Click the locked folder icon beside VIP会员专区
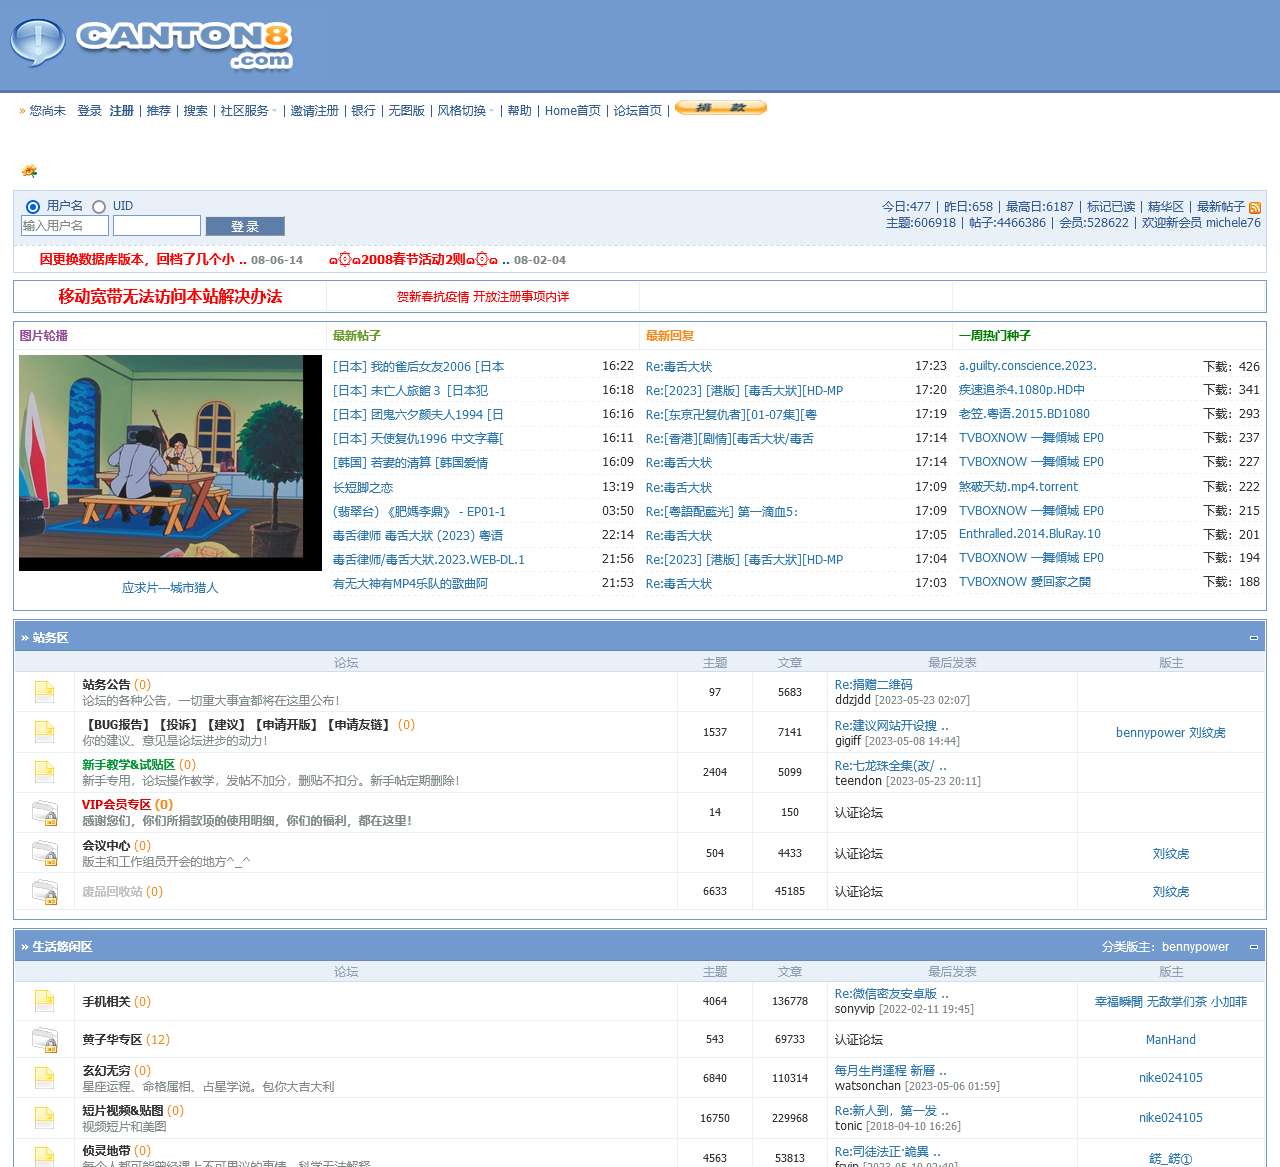This screenshot has width=1280, height=1167. tap(44, 812)
